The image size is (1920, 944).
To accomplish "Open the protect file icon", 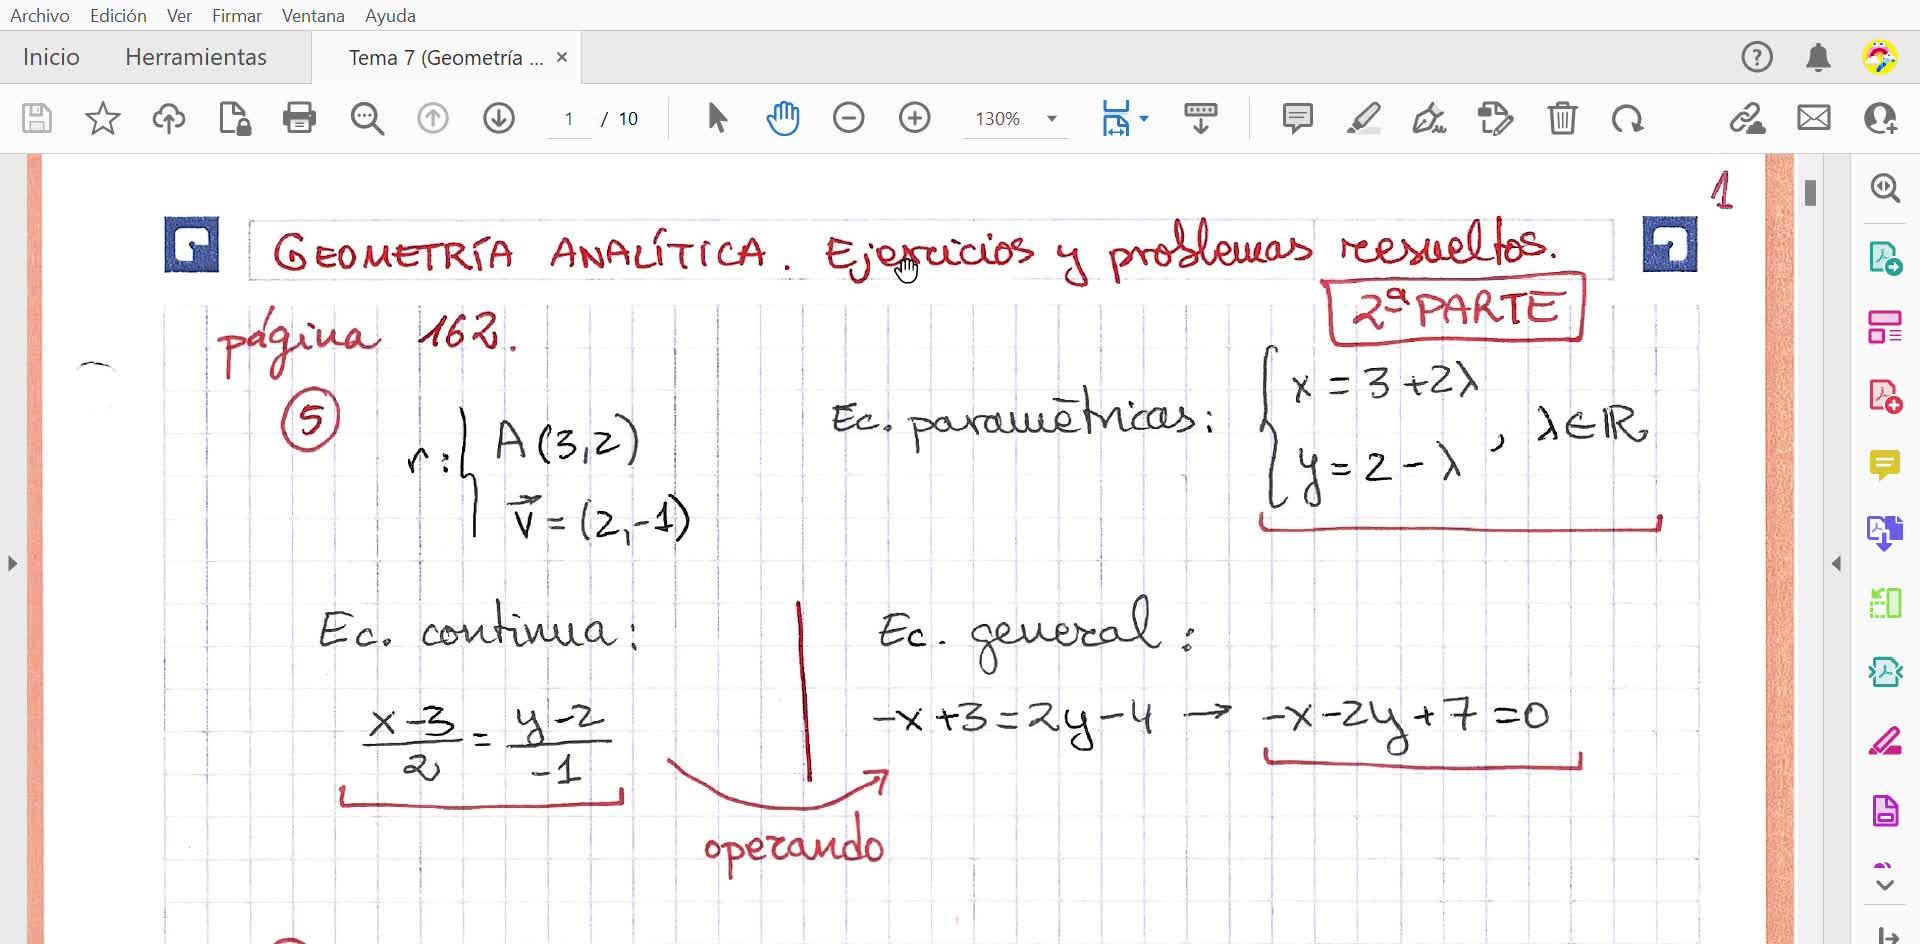I will 235,118.
